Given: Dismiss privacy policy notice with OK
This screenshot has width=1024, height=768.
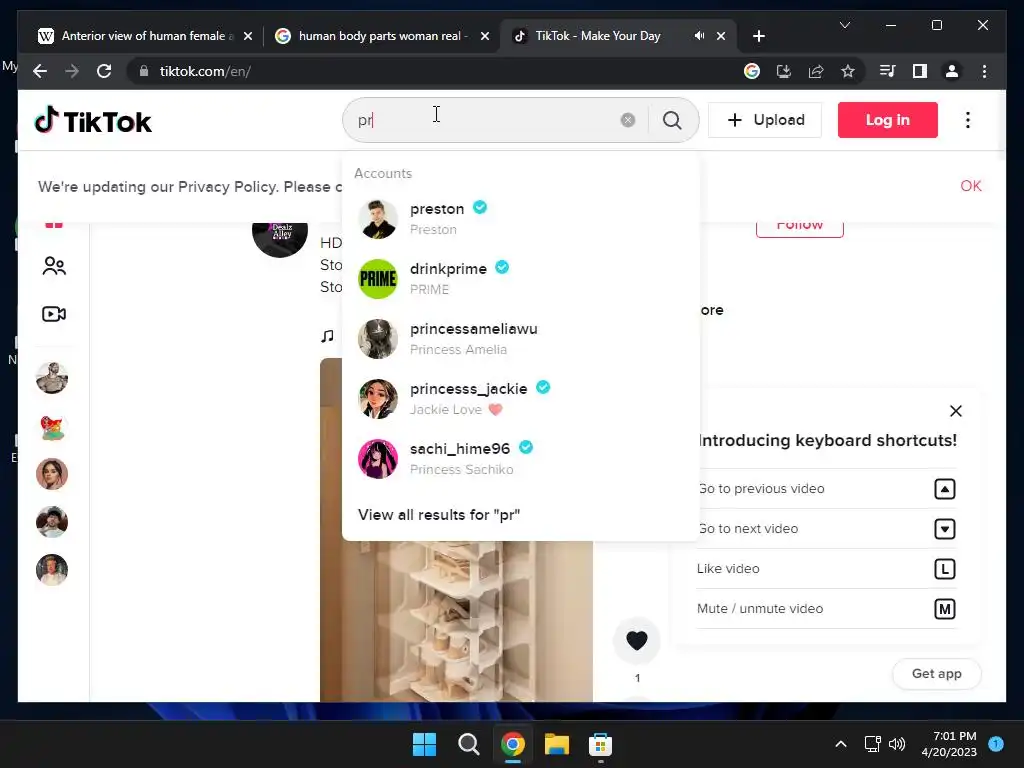Looking at the screenshot, I should coord(970,186).
